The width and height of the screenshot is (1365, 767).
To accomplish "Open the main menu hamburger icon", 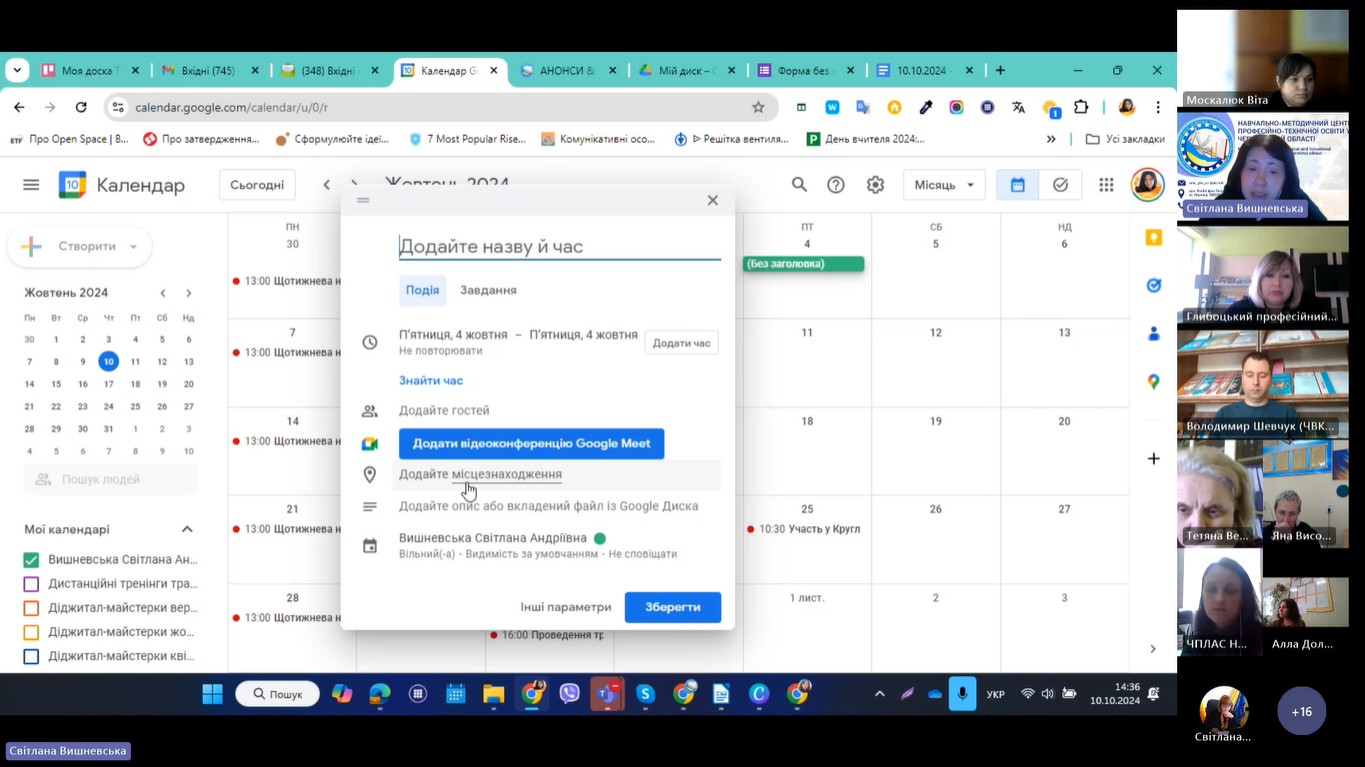I will [31, 185].
